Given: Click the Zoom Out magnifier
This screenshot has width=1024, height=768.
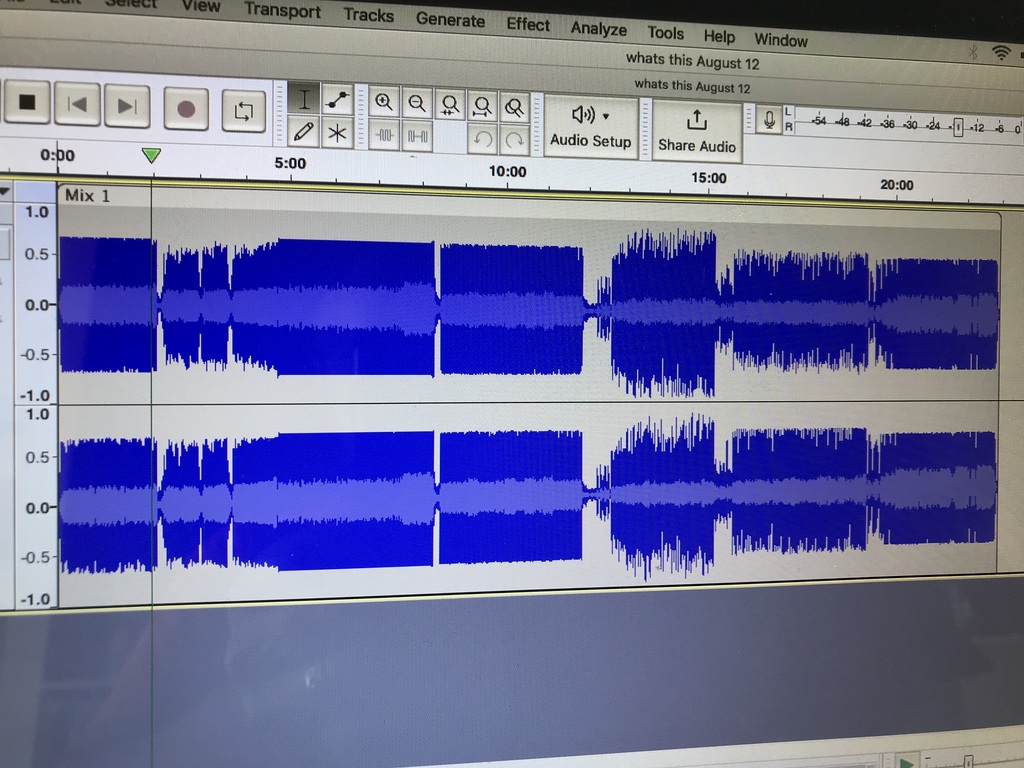Looking at the screenshot, I should 417,104.
